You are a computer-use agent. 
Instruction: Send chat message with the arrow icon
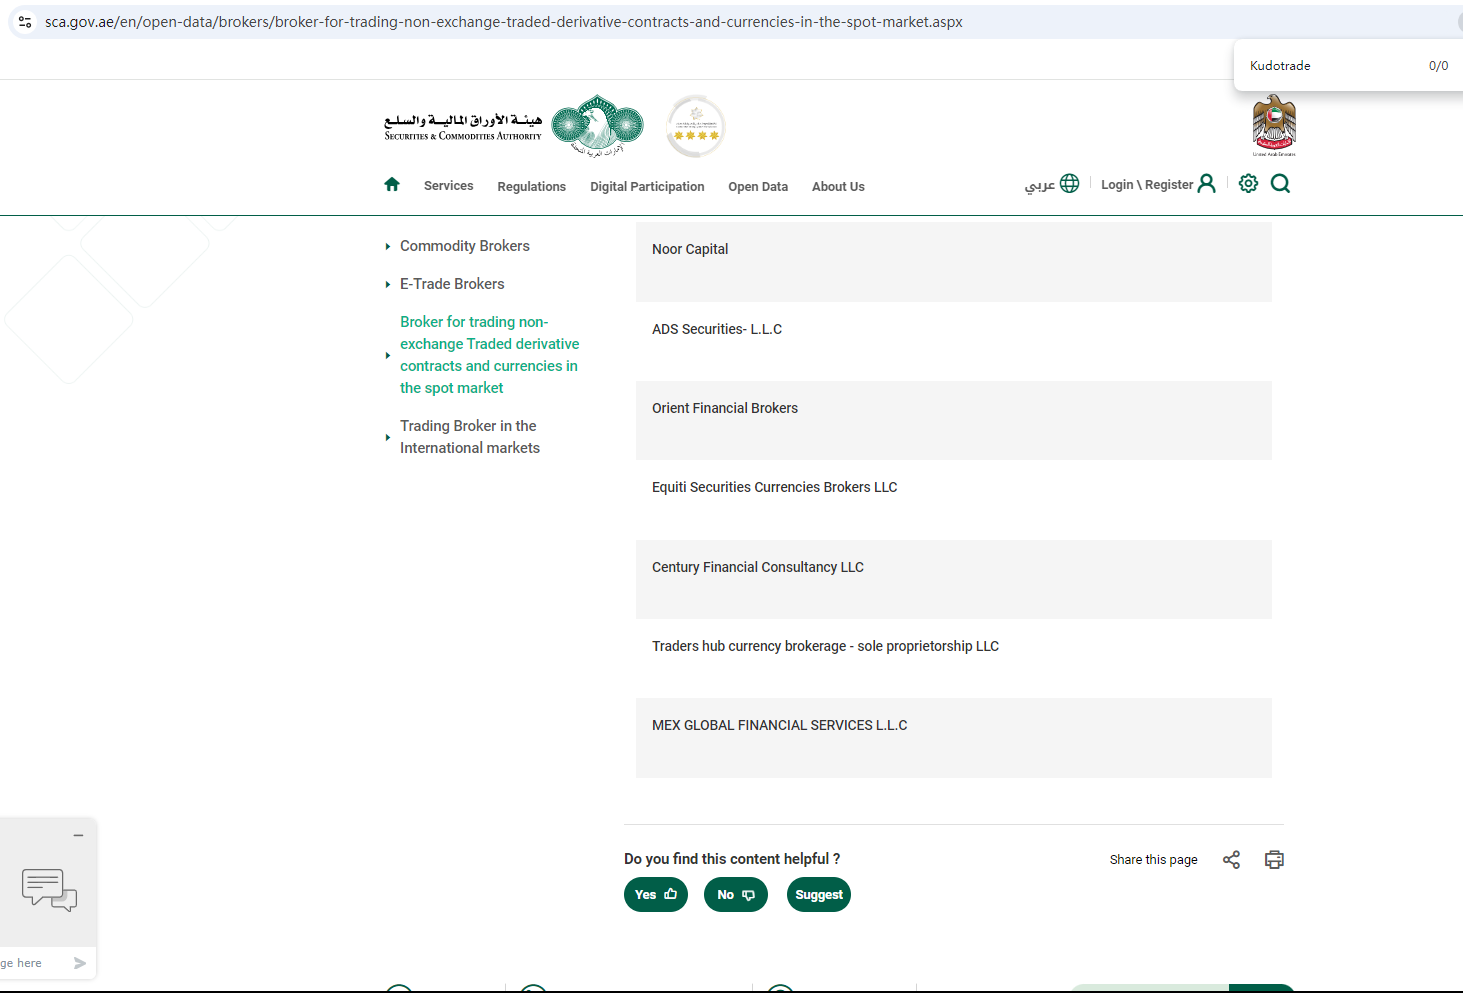point(80,963)
